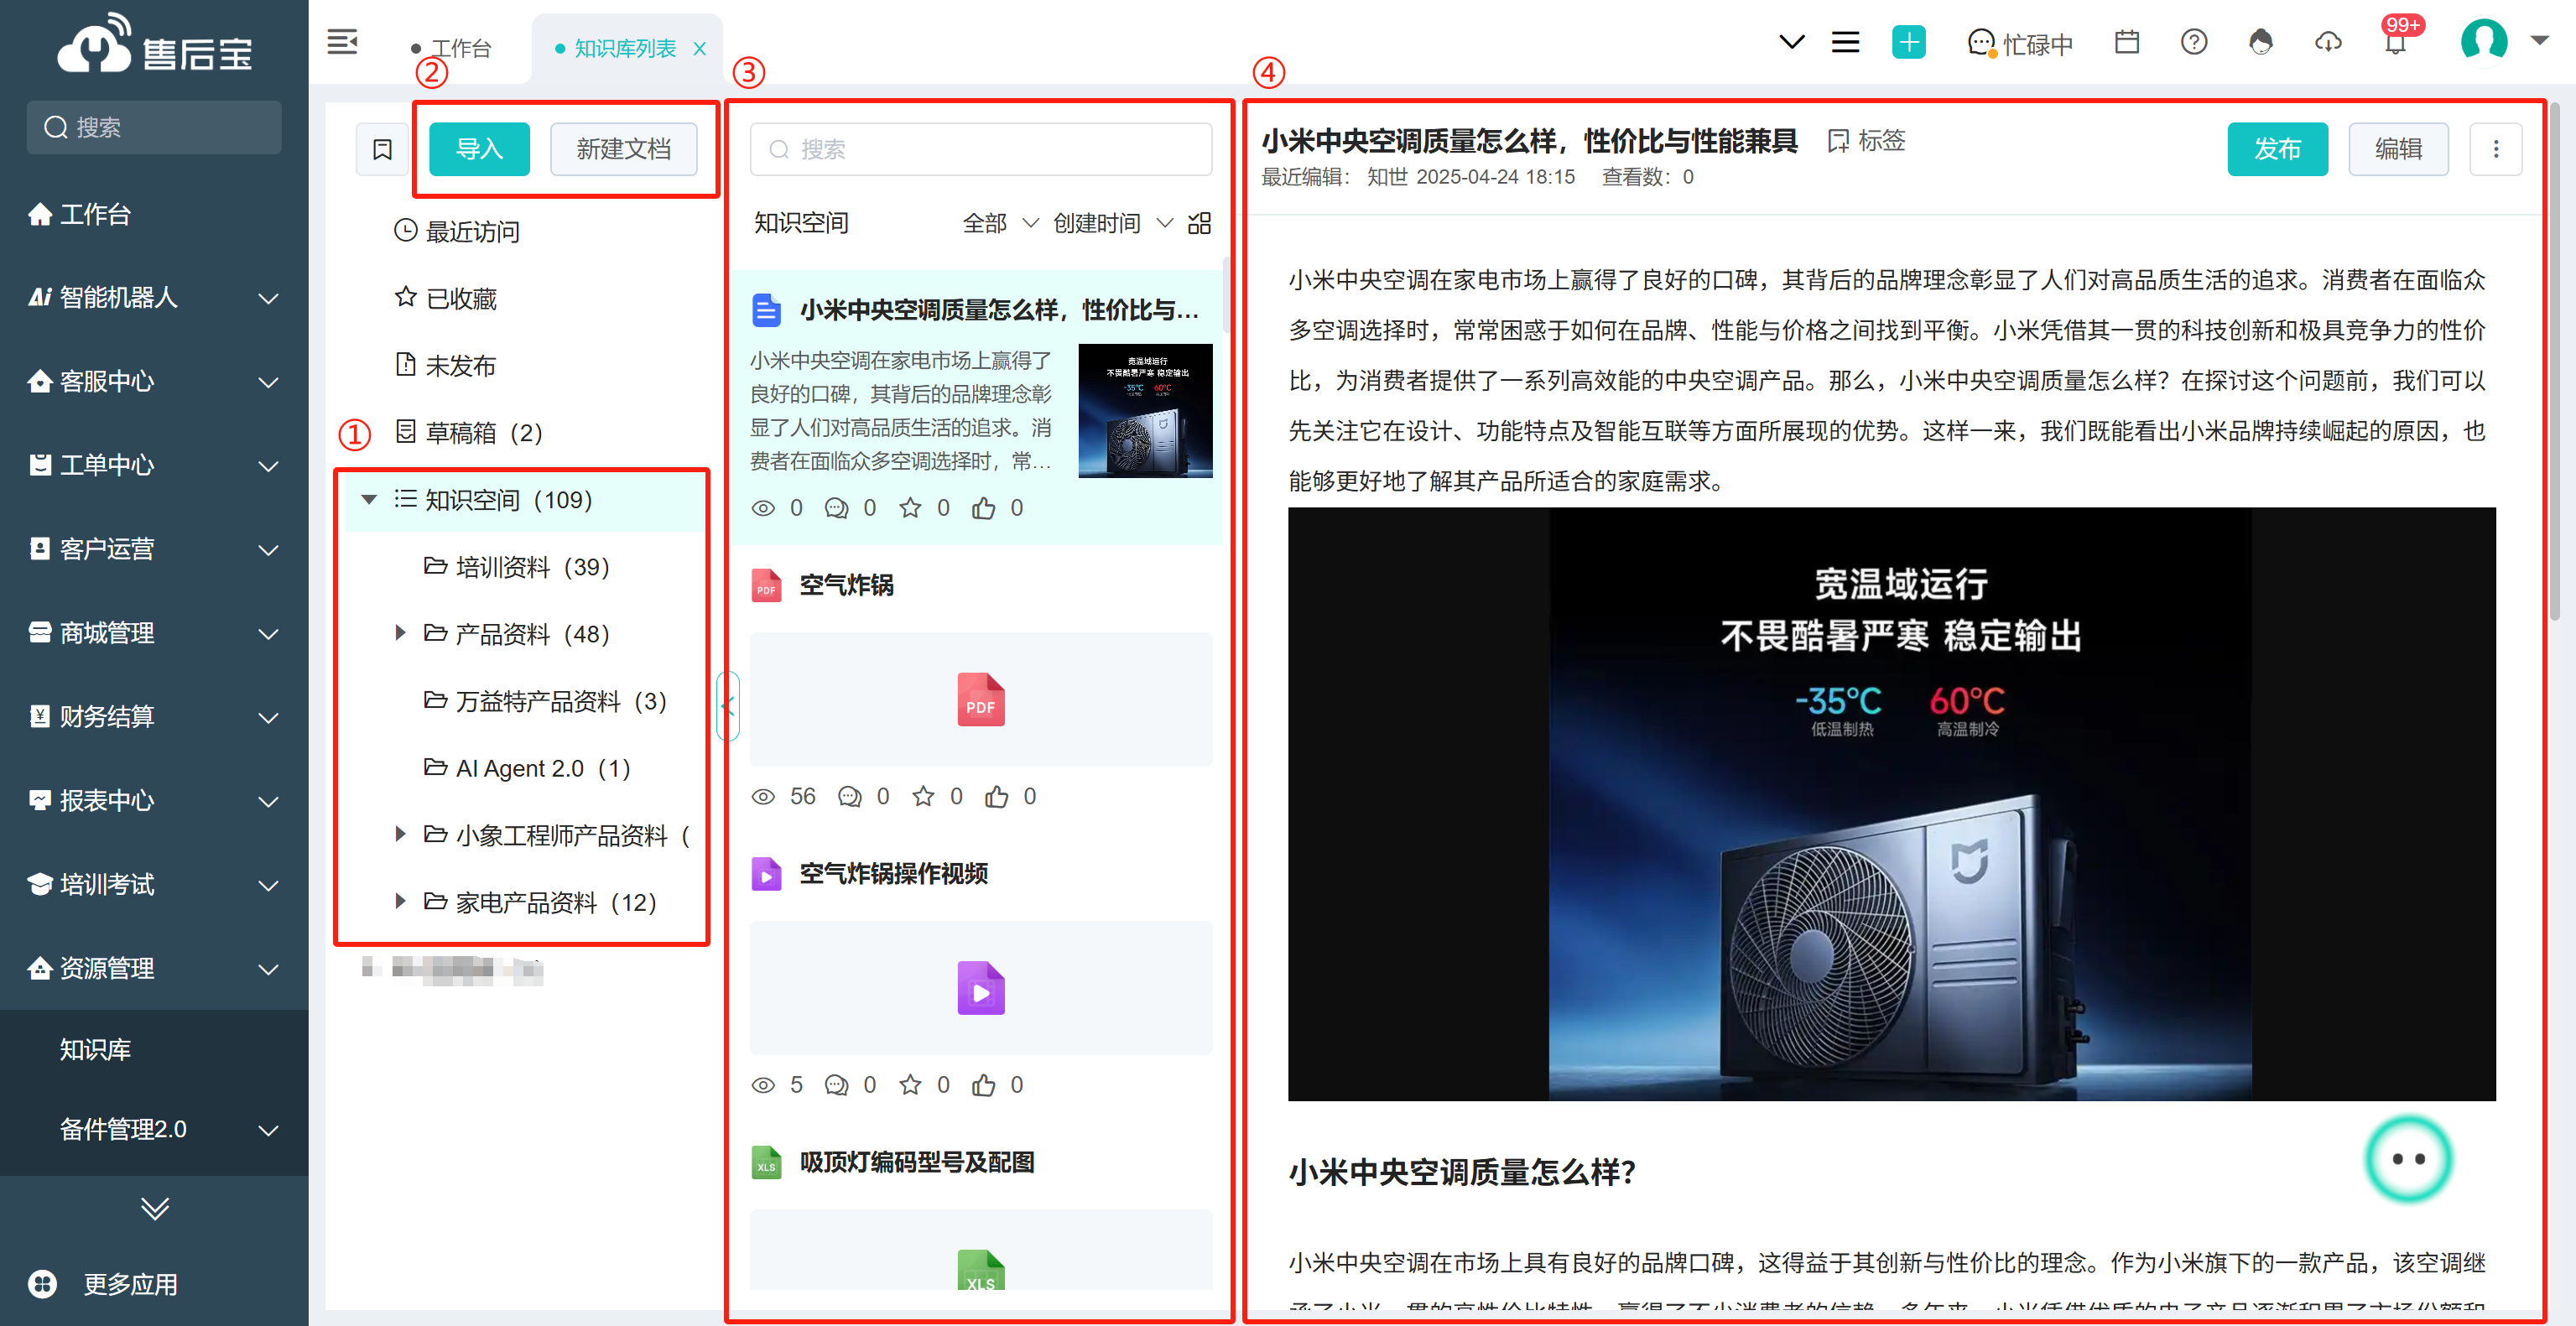The width and height of the screenshot is (2576, 1326).
Task: Open the 全部 filter dropdown
Action: tap(1000, 223)
